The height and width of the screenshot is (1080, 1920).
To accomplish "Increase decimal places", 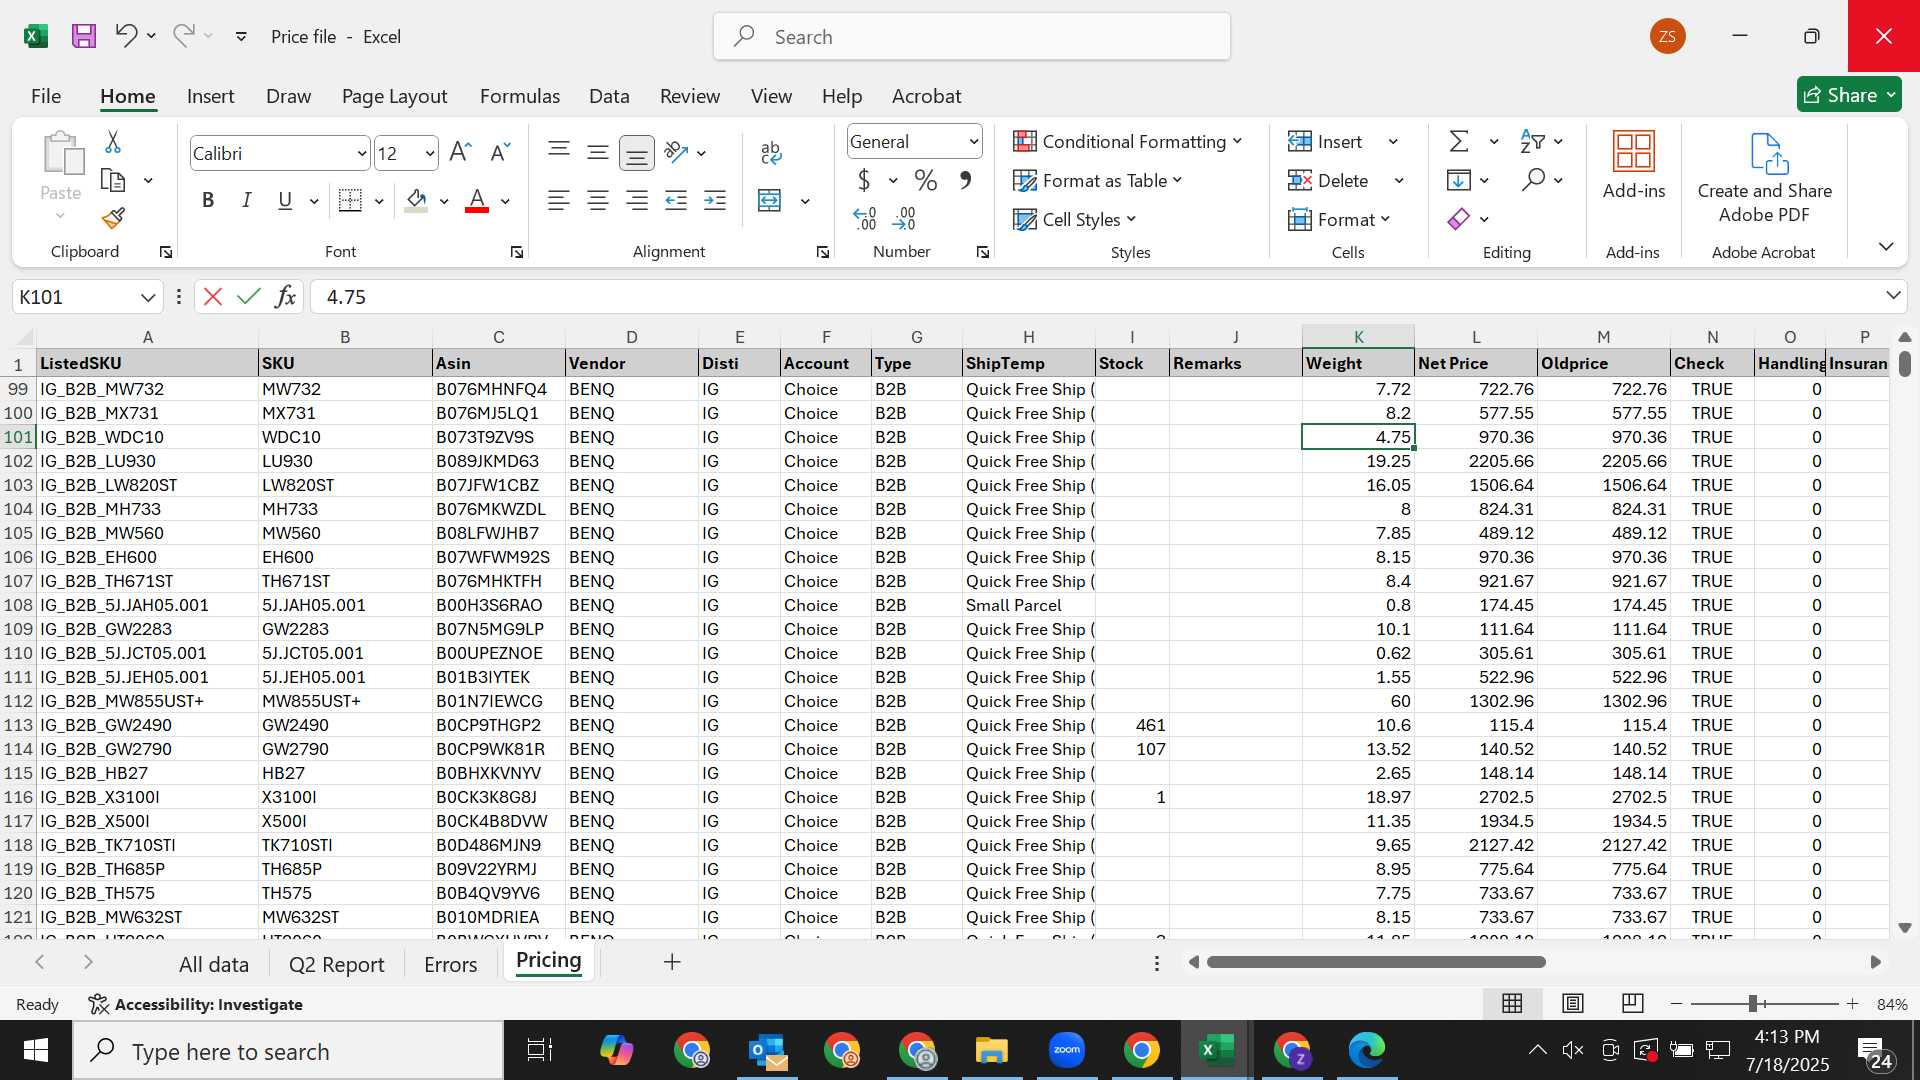I will coord(865,218).
